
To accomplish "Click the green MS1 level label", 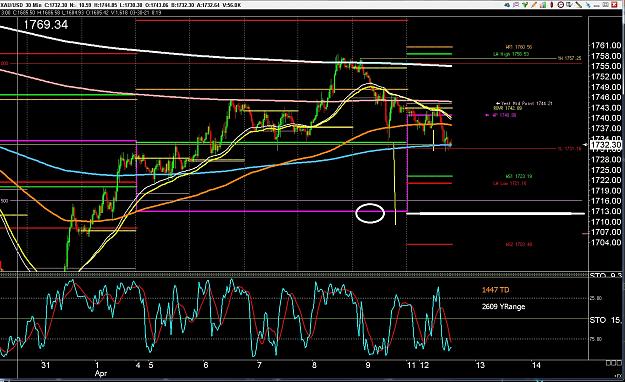I will [519, 176].
